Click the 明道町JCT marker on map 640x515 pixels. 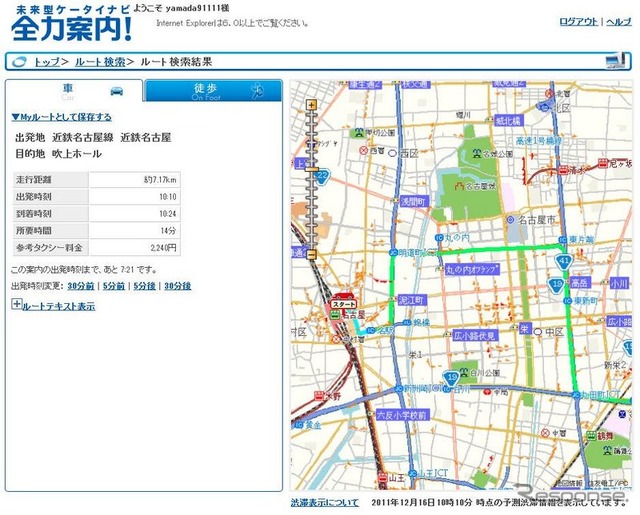(x=393, y=253)
